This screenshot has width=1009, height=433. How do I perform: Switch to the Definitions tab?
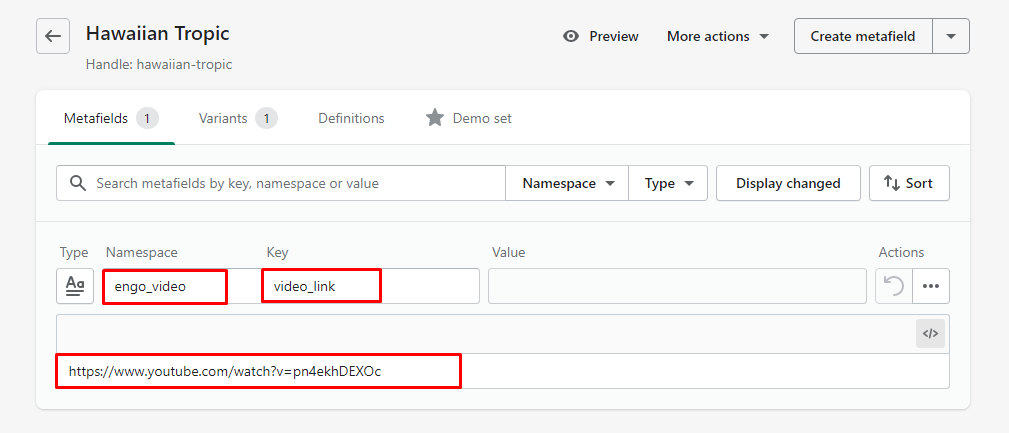pos(351,118)
